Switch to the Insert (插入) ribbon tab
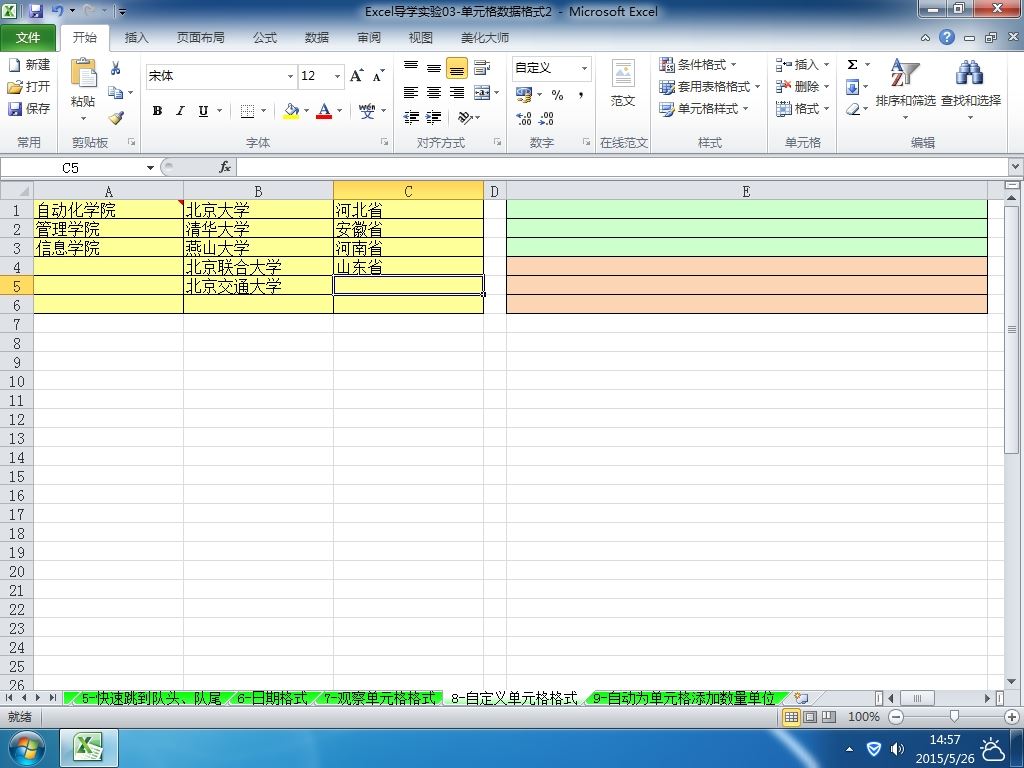This screenshot has width=1024, height=768. pyautogui.click(x=136, y=38)
